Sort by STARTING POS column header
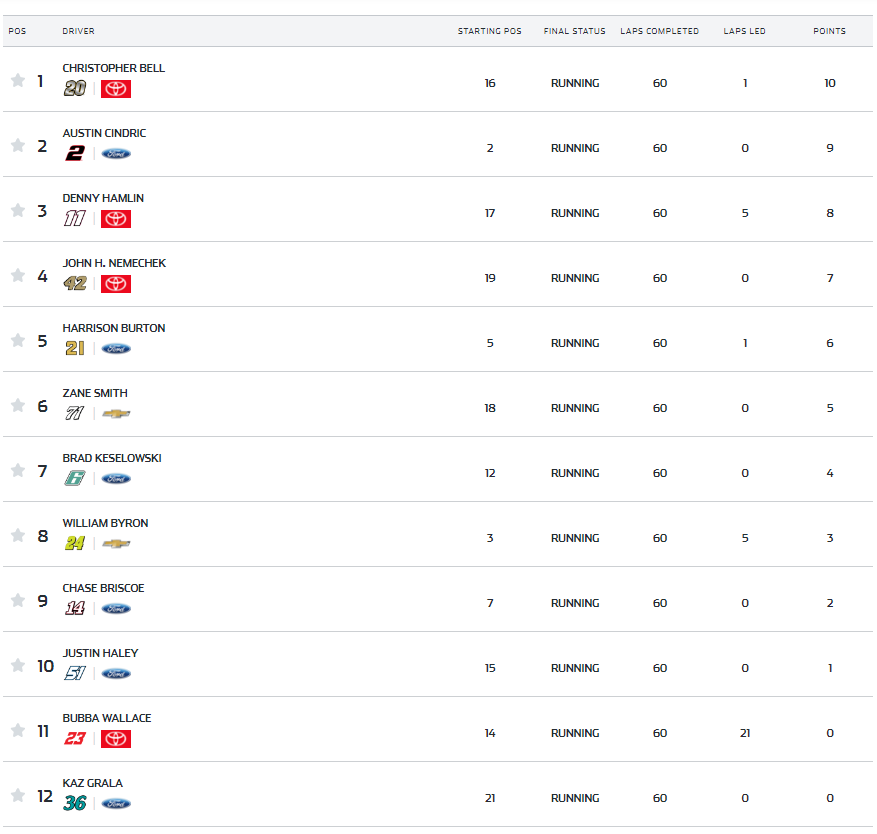Screen dimensions: 877x834 pyautogui.click(x=489, y=31)
